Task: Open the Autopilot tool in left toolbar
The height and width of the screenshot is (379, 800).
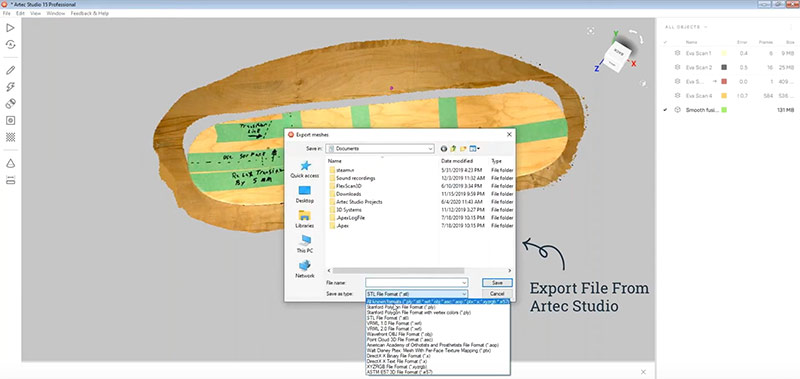Action: [x=10, y=45]
